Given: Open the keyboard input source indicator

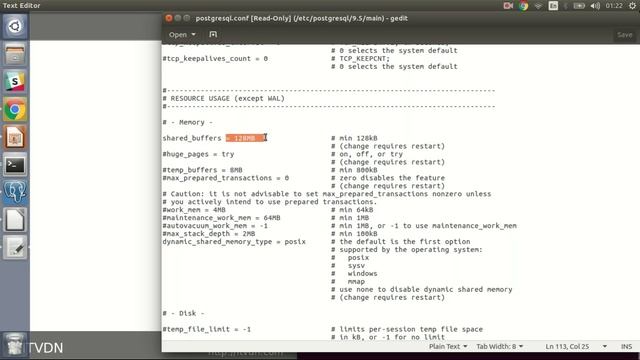Looking at the screenshot, I should tap(553, 6).
